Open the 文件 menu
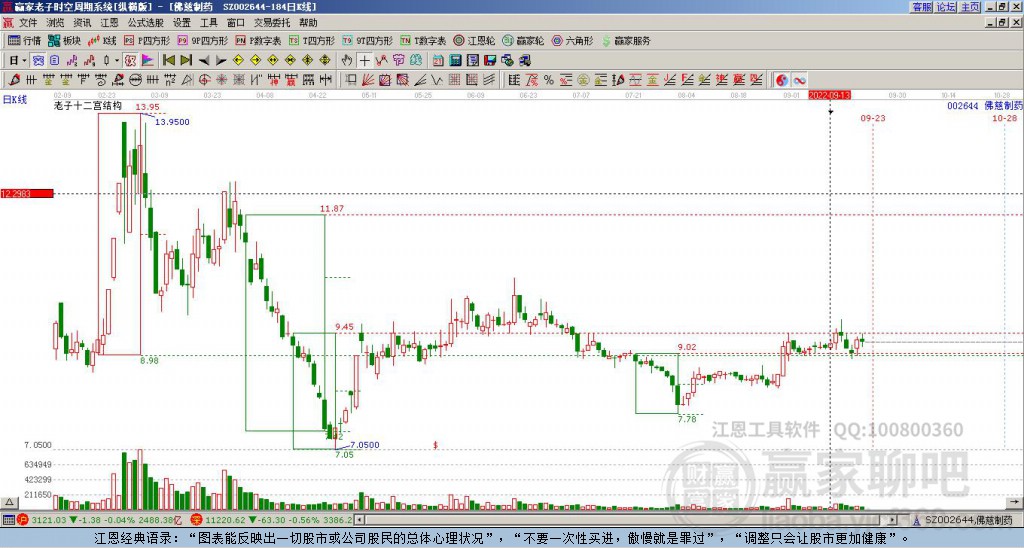Viewport: 1024px width, 548px height. [28, 23]
